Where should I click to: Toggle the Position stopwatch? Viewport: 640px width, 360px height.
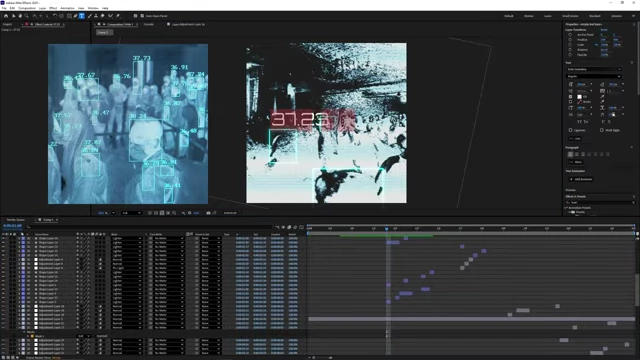pyautogui.click(x=570, y=40)
